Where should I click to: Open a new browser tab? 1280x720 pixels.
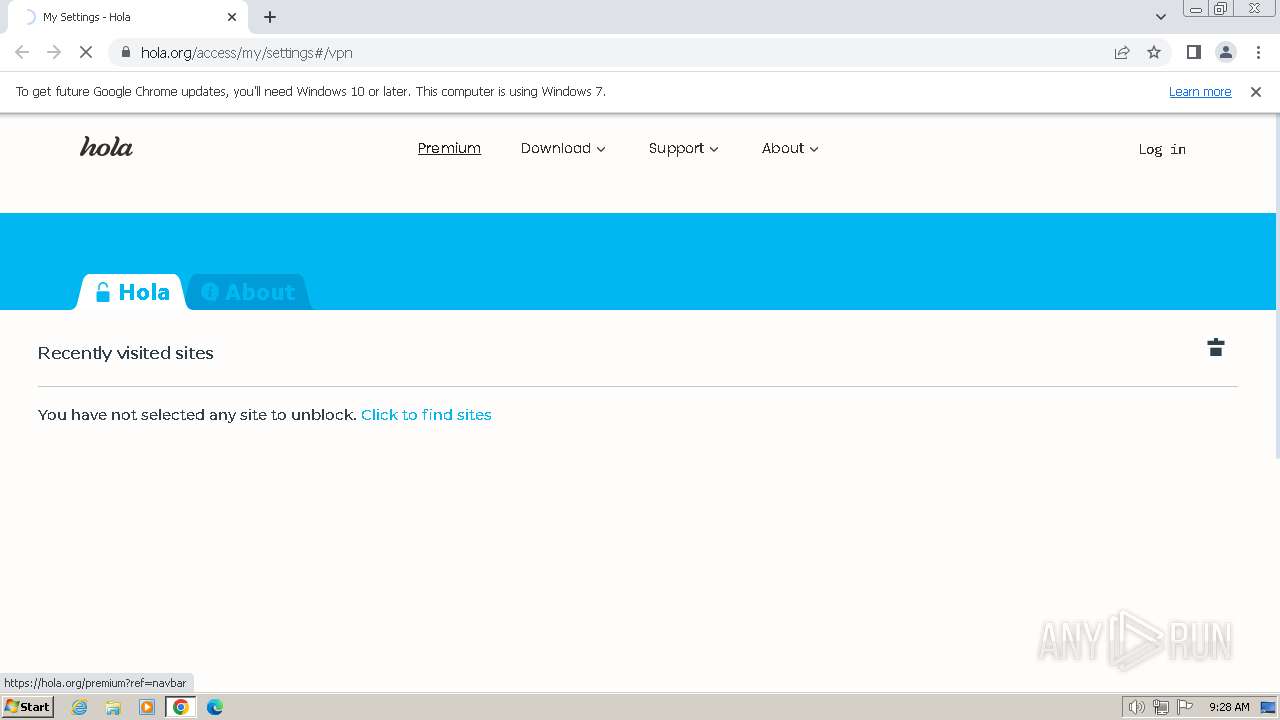point(270,17)
